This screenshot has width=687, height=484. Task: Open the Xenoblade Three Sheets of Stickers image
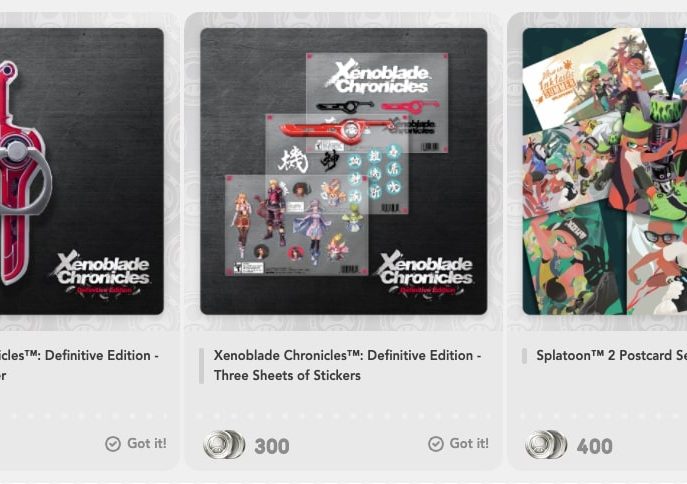pyautogui.click(x=344, y=171)
